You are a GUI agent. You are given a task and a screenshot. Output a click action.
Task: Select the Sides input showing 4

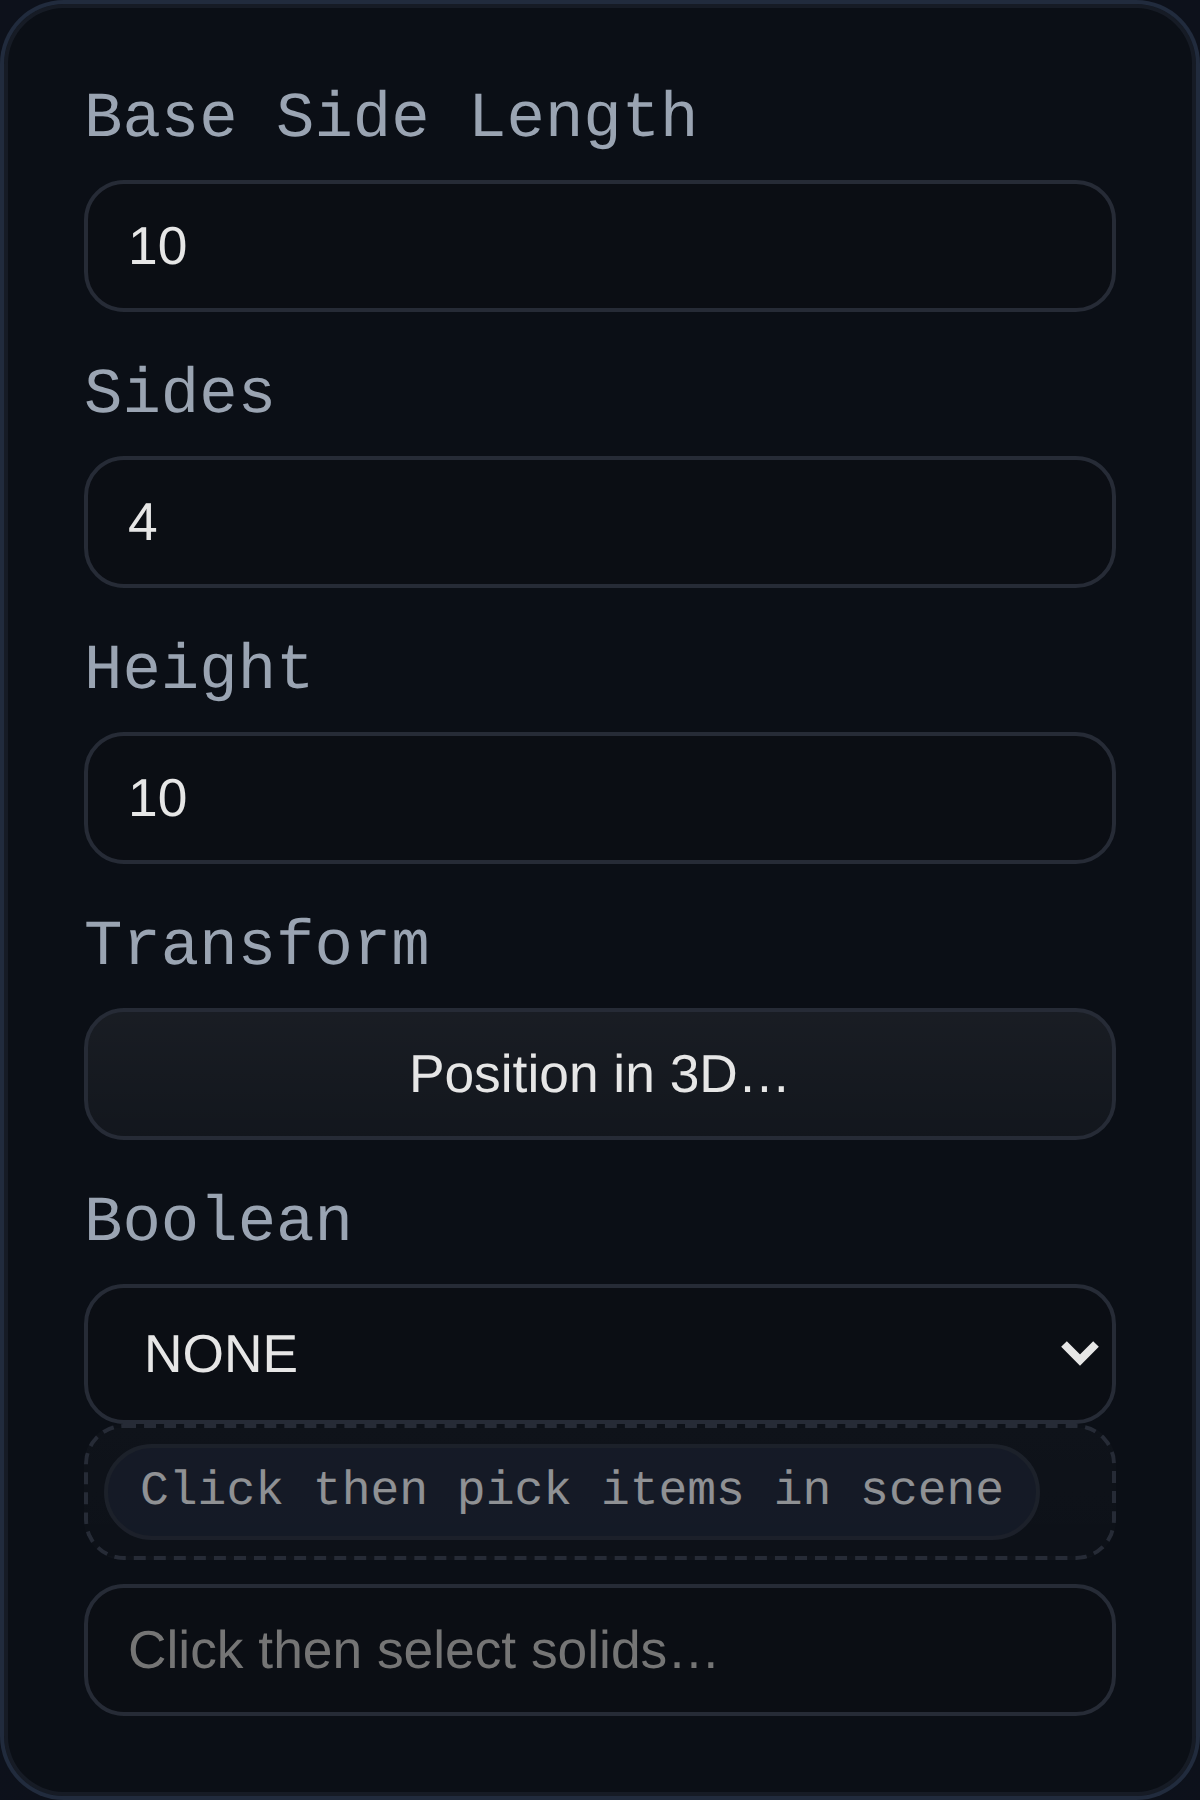coord(600,520)
